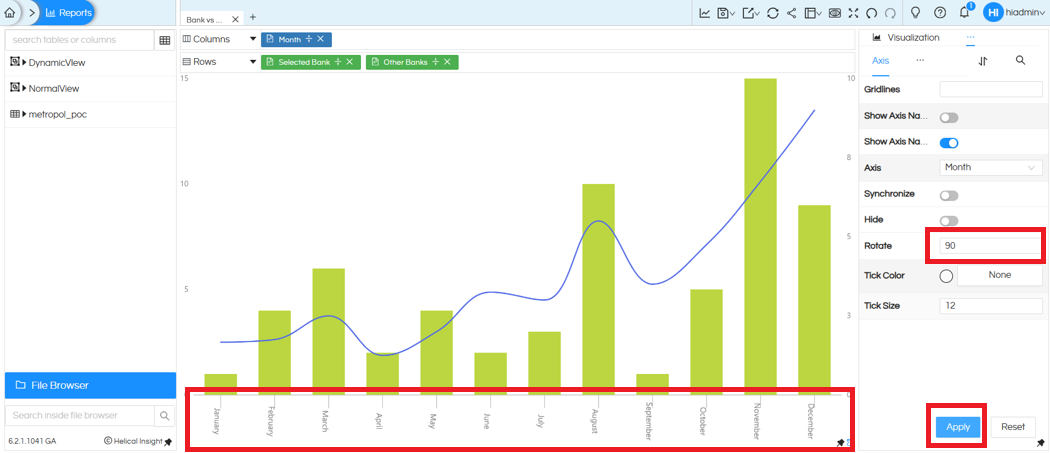
Task: Click the export report icon
Action: [x=749, y=13]
